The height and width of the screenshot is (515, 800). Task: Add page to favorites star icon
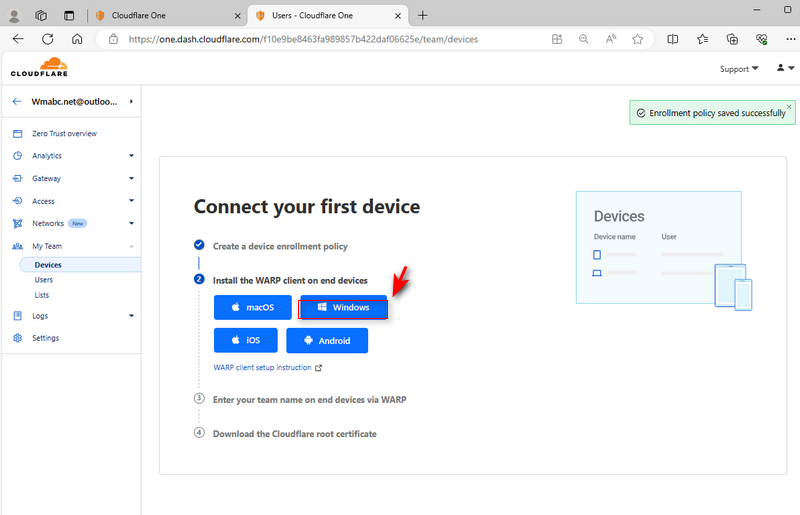point(637,39)
